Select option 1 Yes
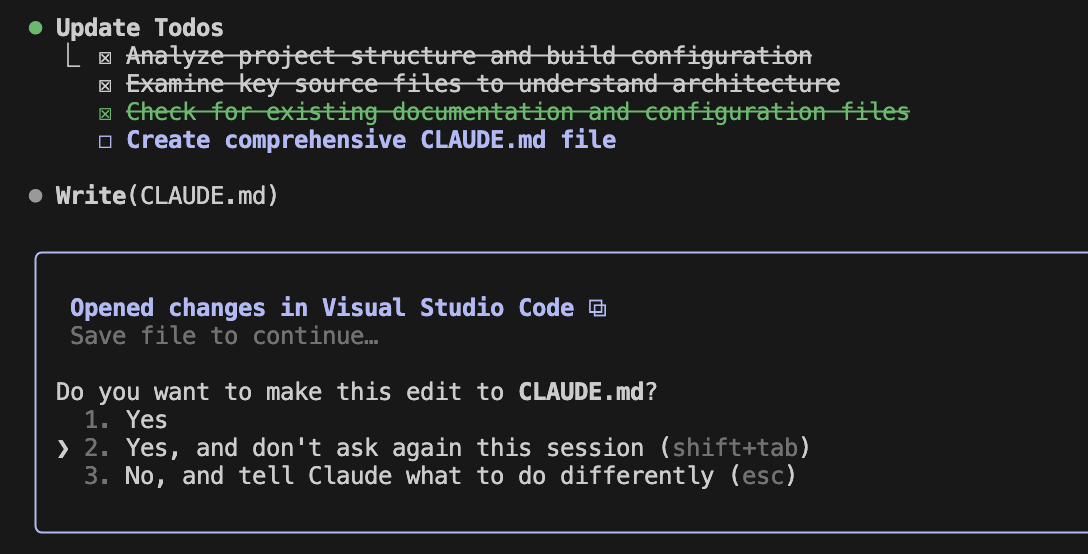The height and width of the screenshot is (554, 1088). [146, 420]
